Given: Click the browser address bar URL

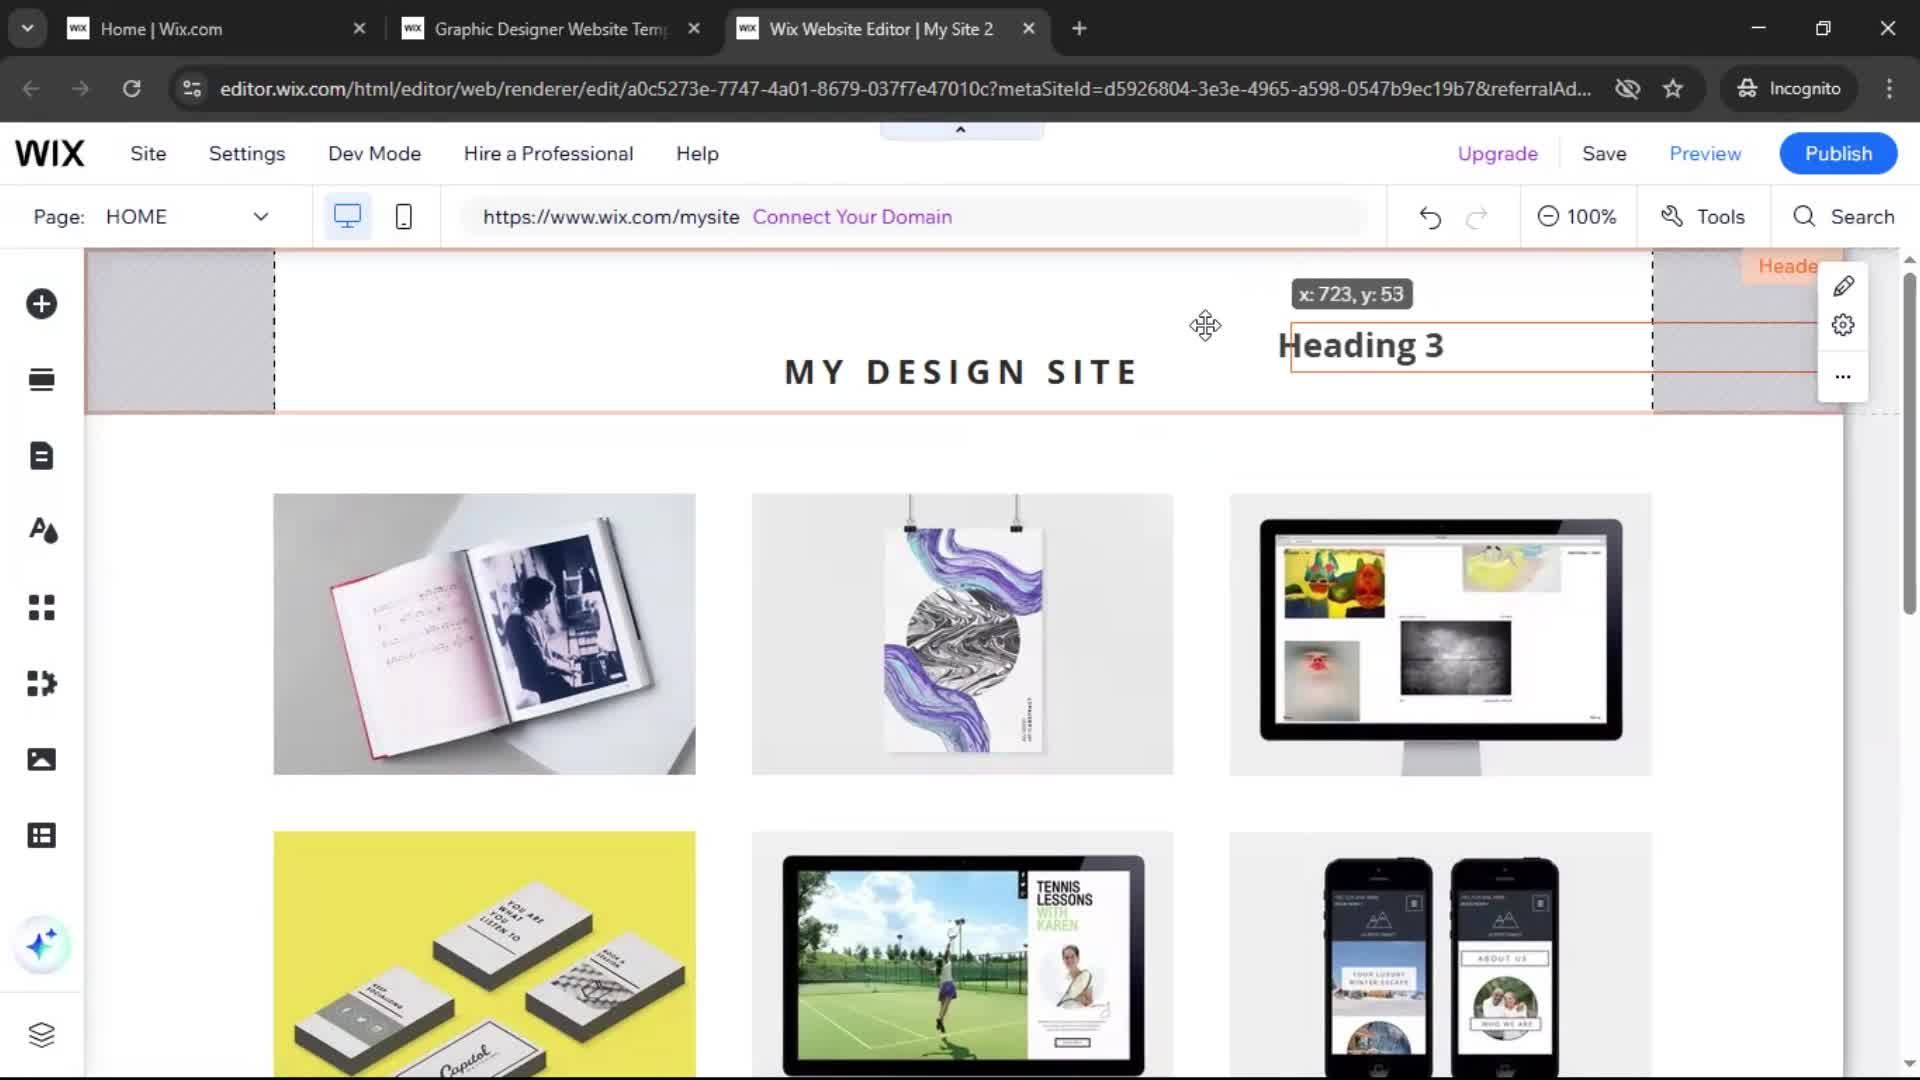Looking at the screenshot, I should click(x=905, y=89).
